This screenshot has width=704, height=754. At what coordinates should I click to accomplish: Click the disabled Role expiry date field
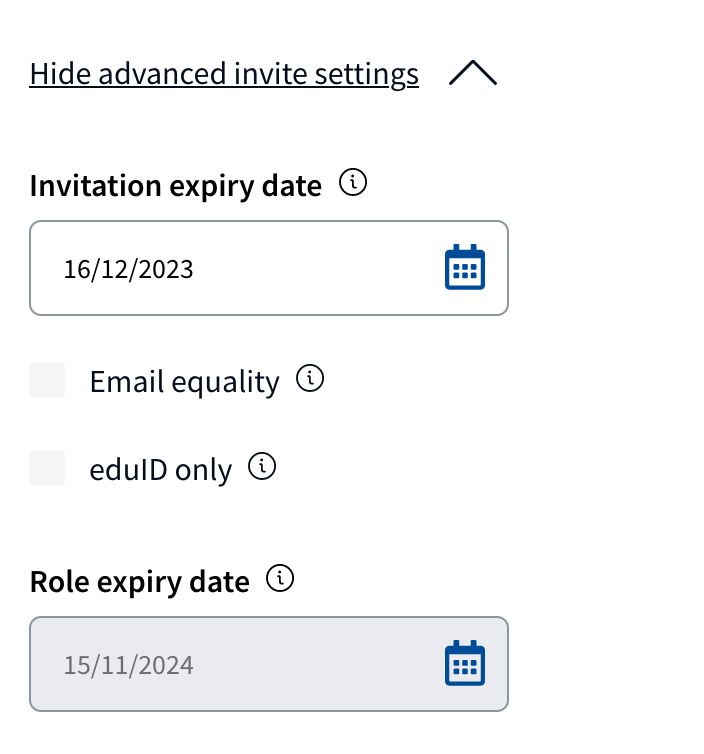[x=269, y=664]
